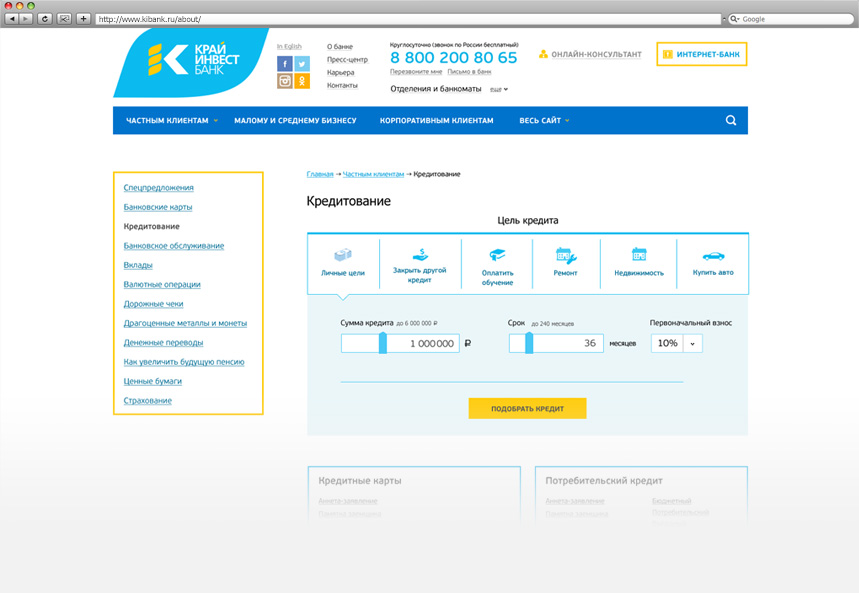Open Ценные бумаги in the sidebar

click(x=153, y=381)
